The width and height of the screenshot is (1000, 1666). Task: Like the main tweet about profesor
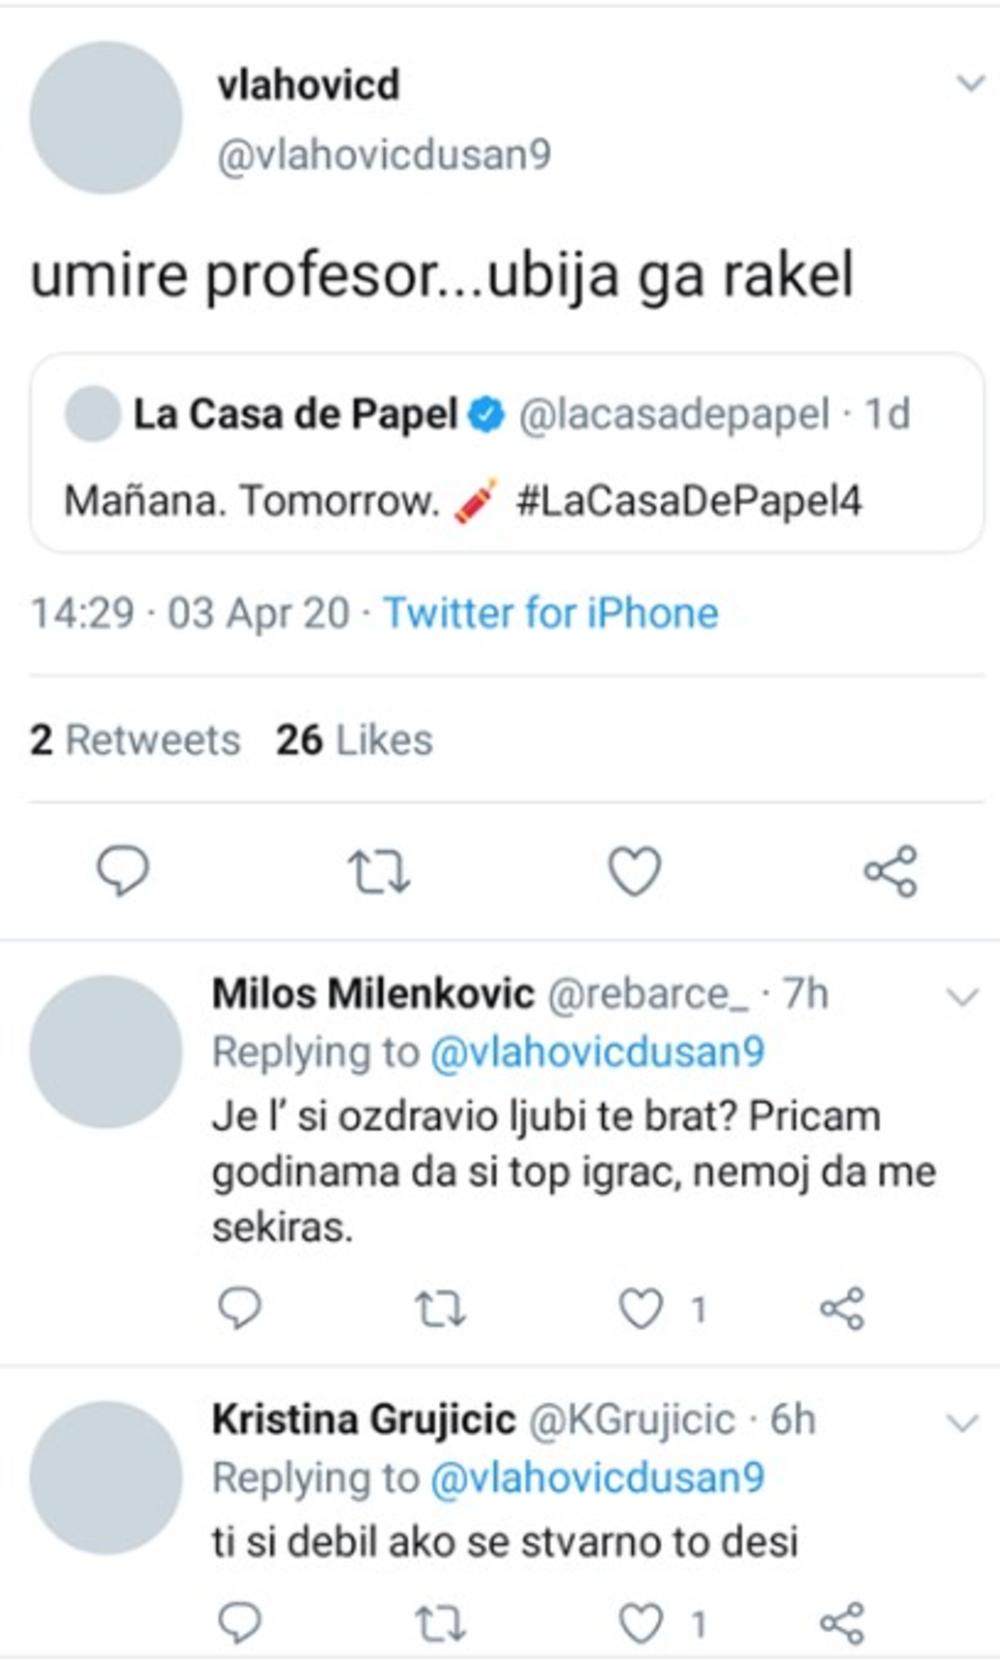pyautogui.click(x=635, y=871)
